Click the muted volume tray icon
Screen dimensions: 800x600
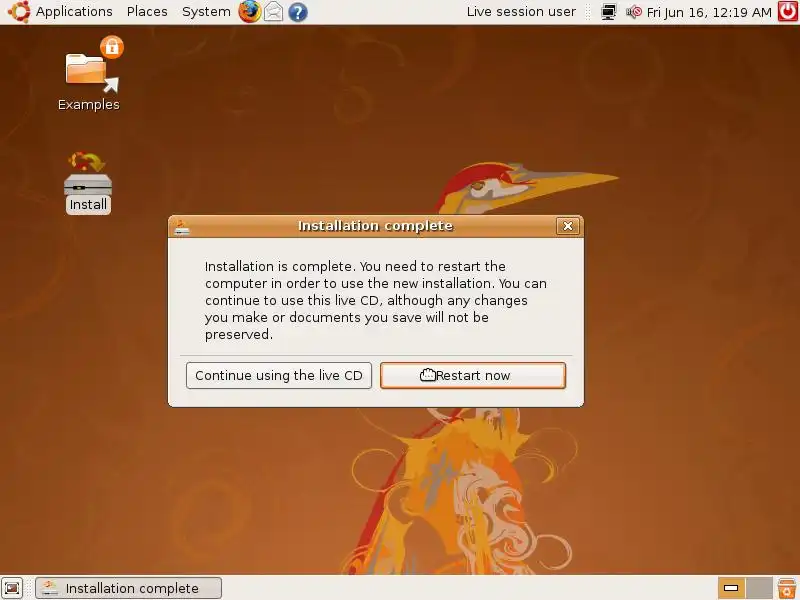pyautogui.click(x=633, y=12)
